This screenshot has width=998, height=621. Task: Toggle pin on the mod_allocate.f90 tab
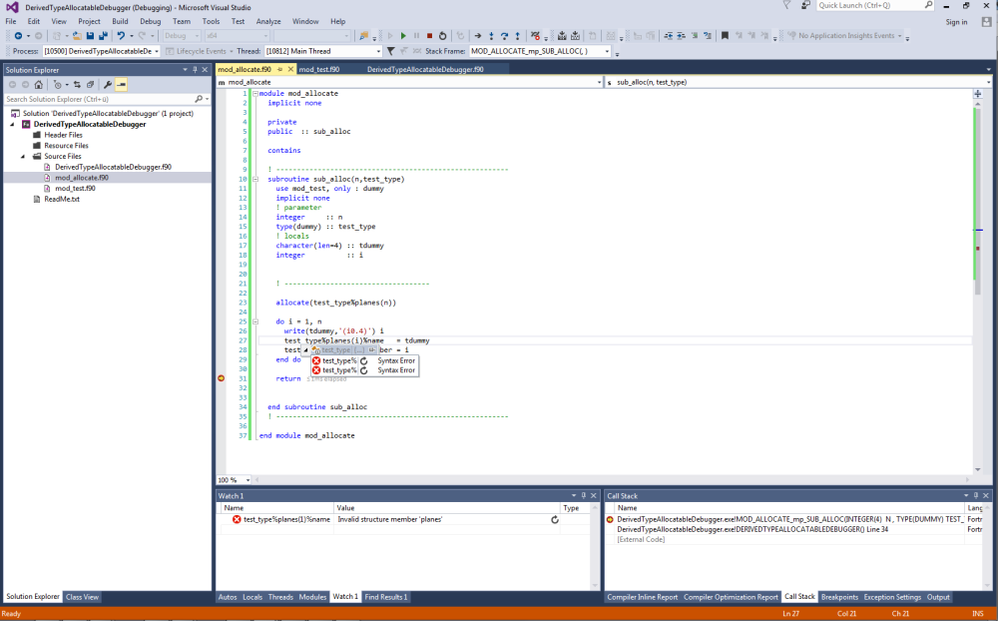pos(280,70)
